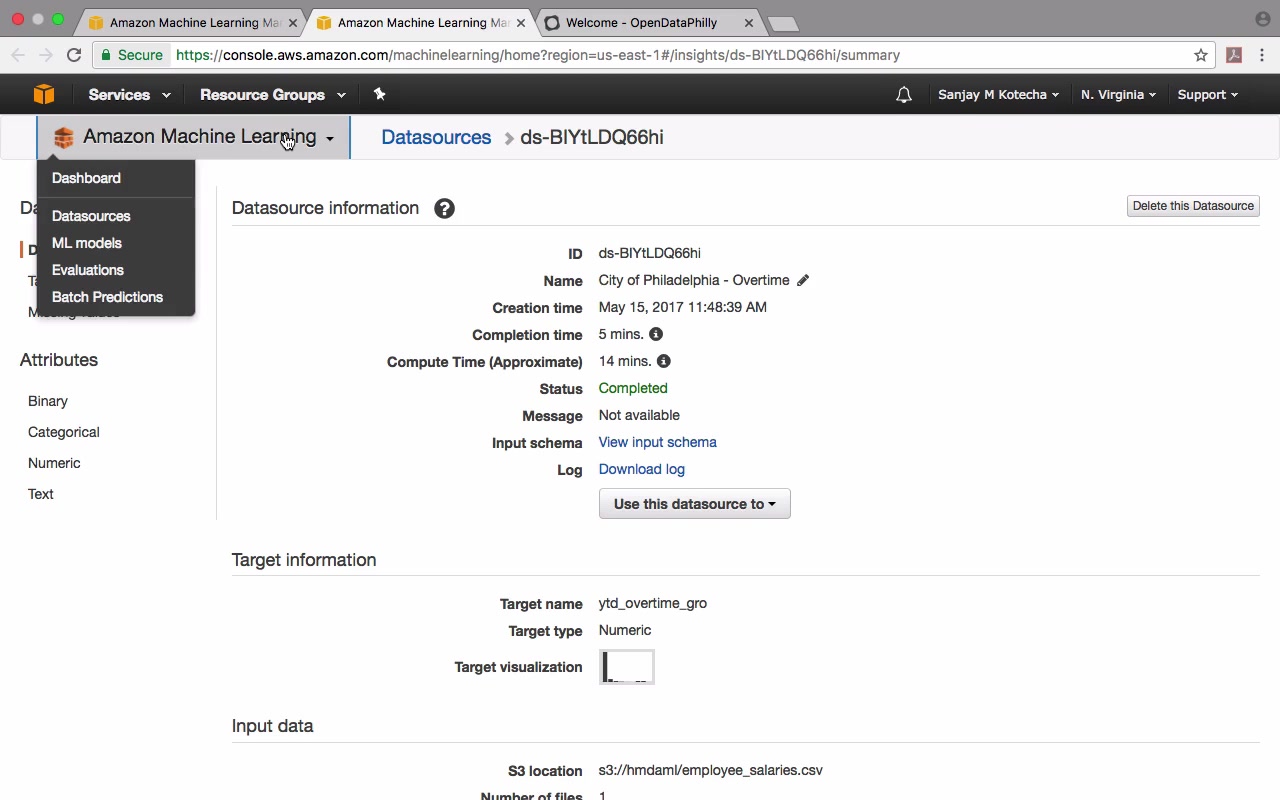Click the AWS console home cube icon
The width and height of the screenshot is (1280, 800).
[43, 95]
